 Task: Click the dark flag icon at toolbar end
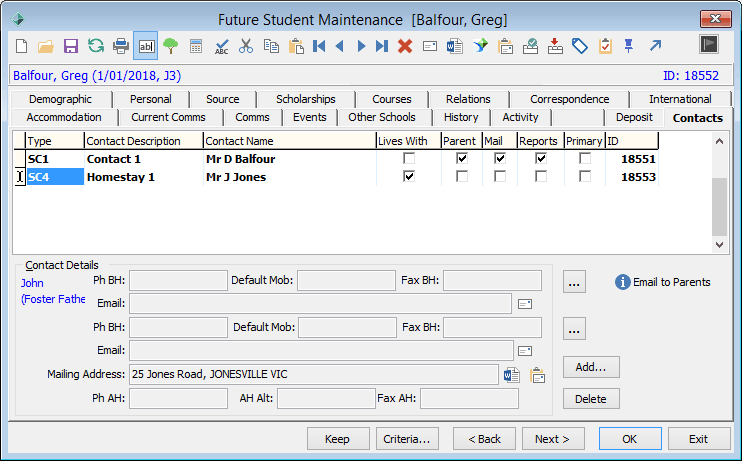[x=709, y=44]
